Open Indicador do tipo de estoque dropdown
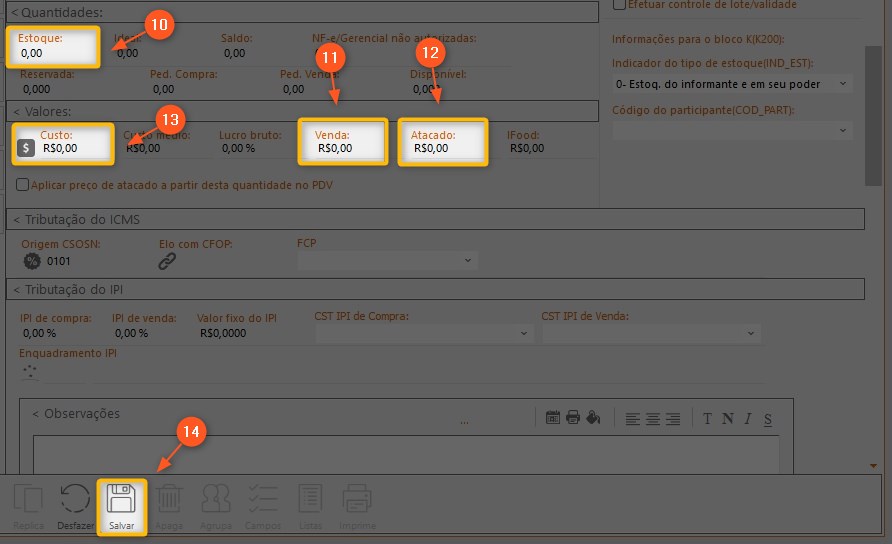 coord(732,83)
